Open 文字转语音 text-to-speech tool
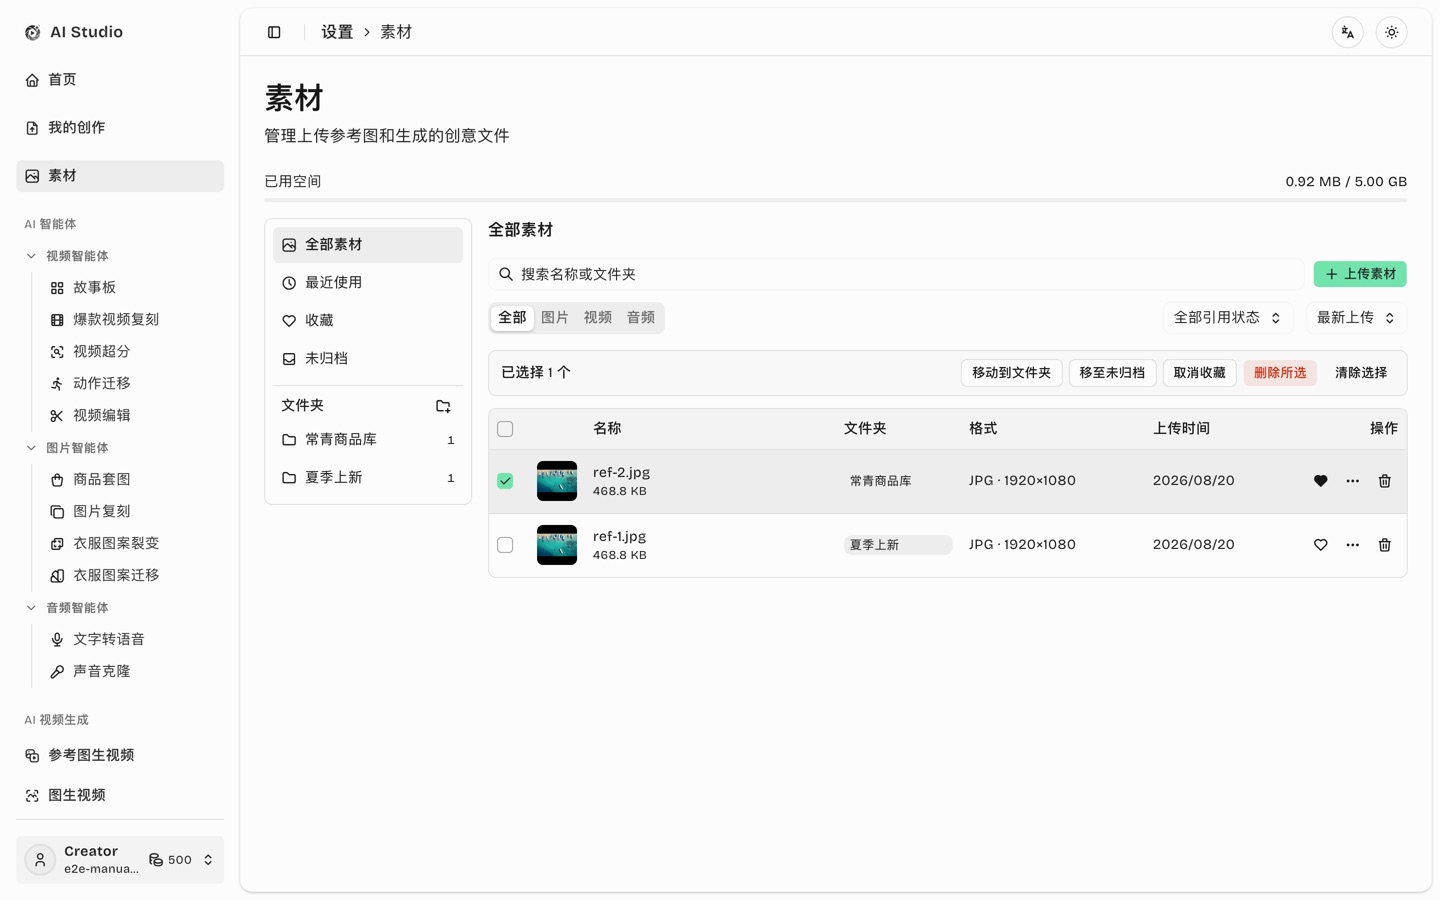Screen dimensions: 1440x900 tap(132, 640)
